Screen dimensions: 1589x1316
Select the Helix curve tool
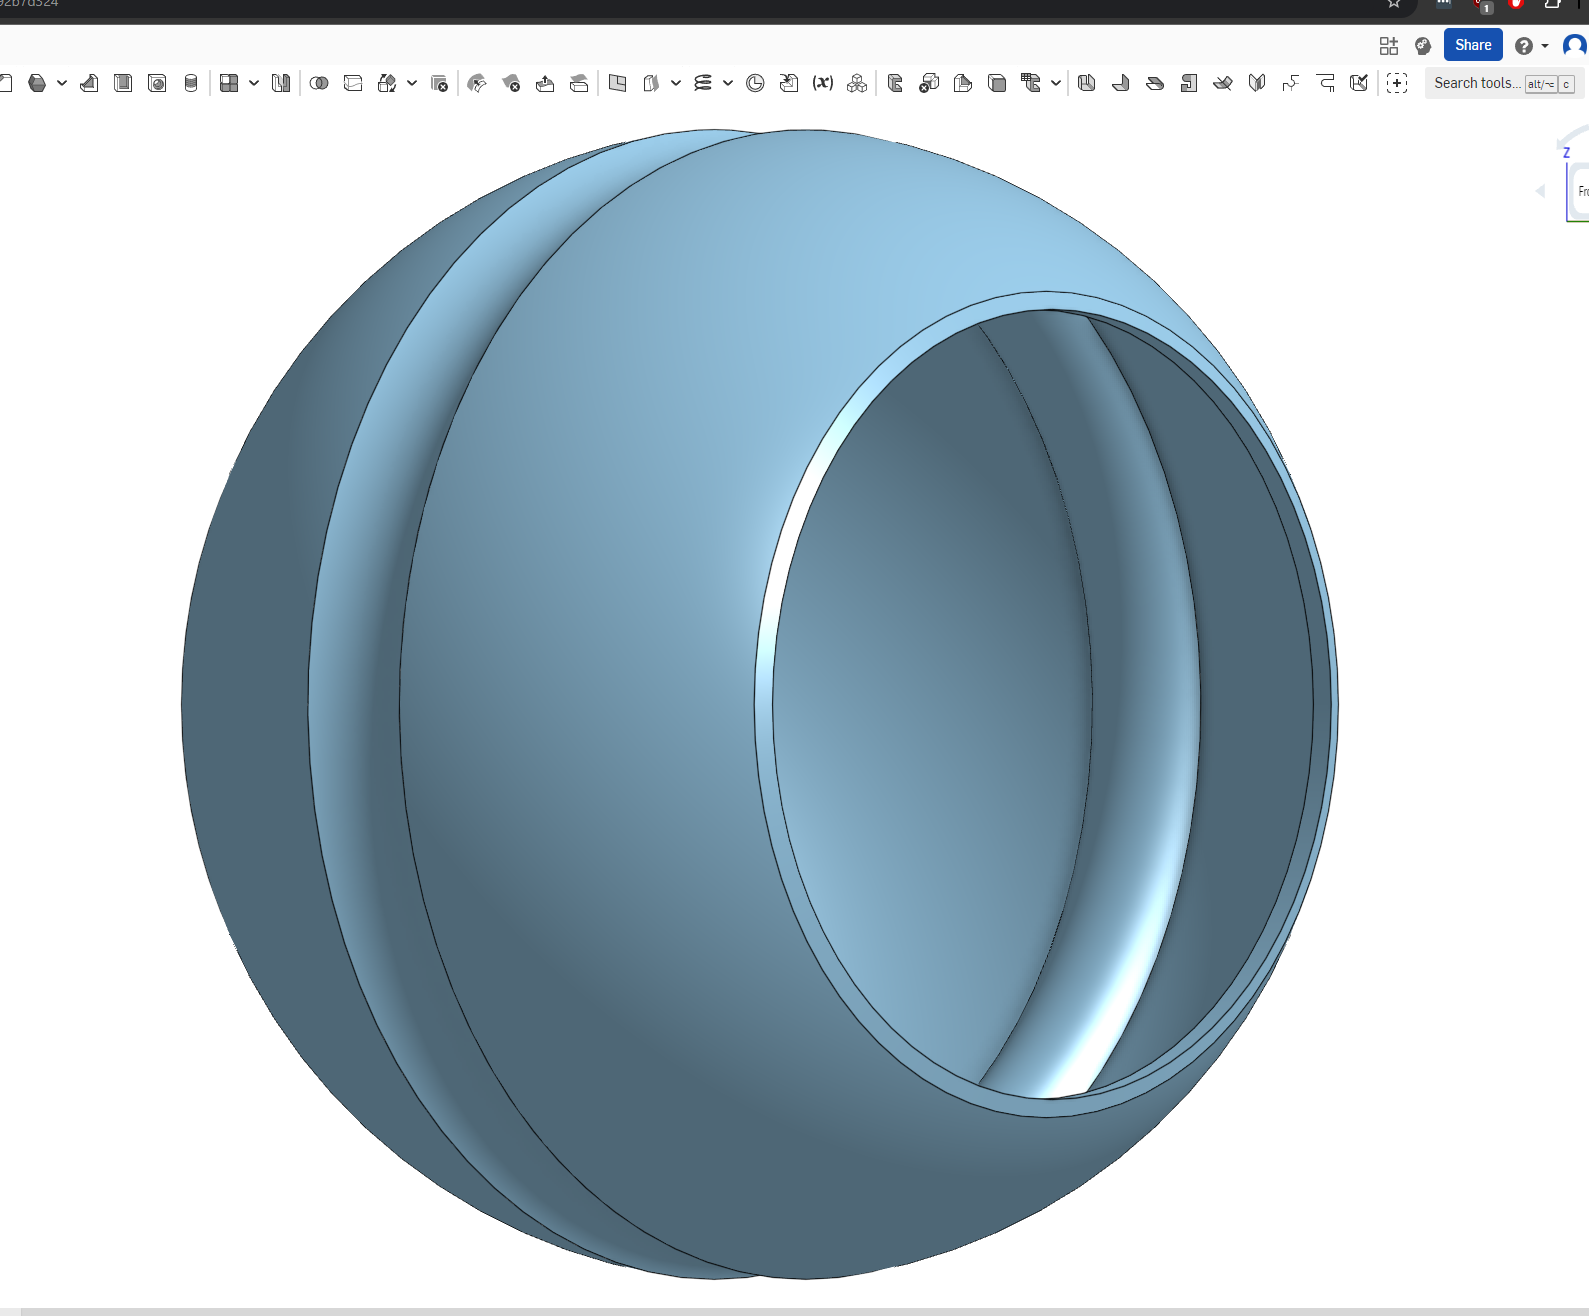[x=703, y=83]
